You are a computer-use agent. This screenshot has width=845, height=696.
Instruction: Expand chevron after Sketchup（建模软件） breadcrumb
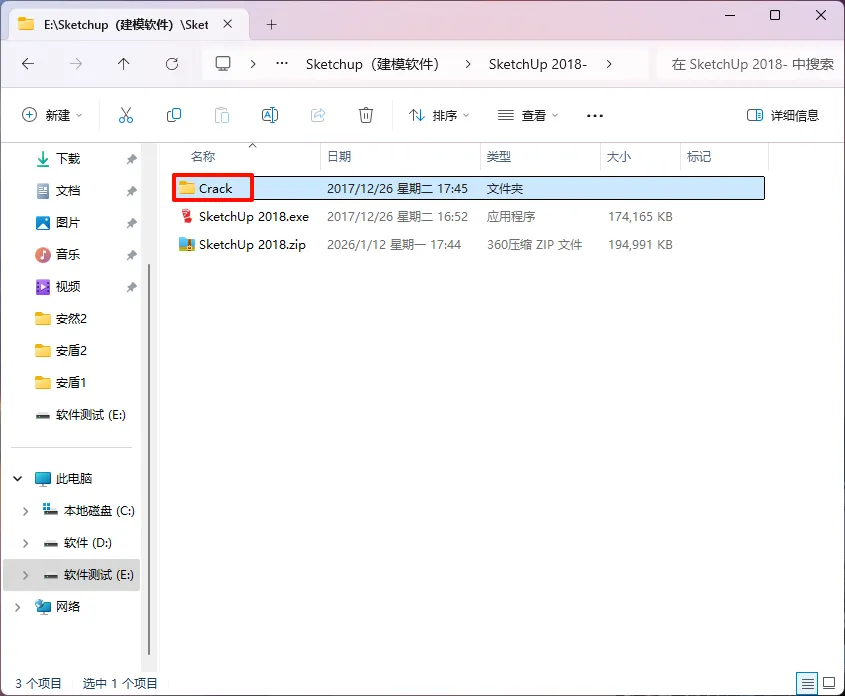pos(468,64)
